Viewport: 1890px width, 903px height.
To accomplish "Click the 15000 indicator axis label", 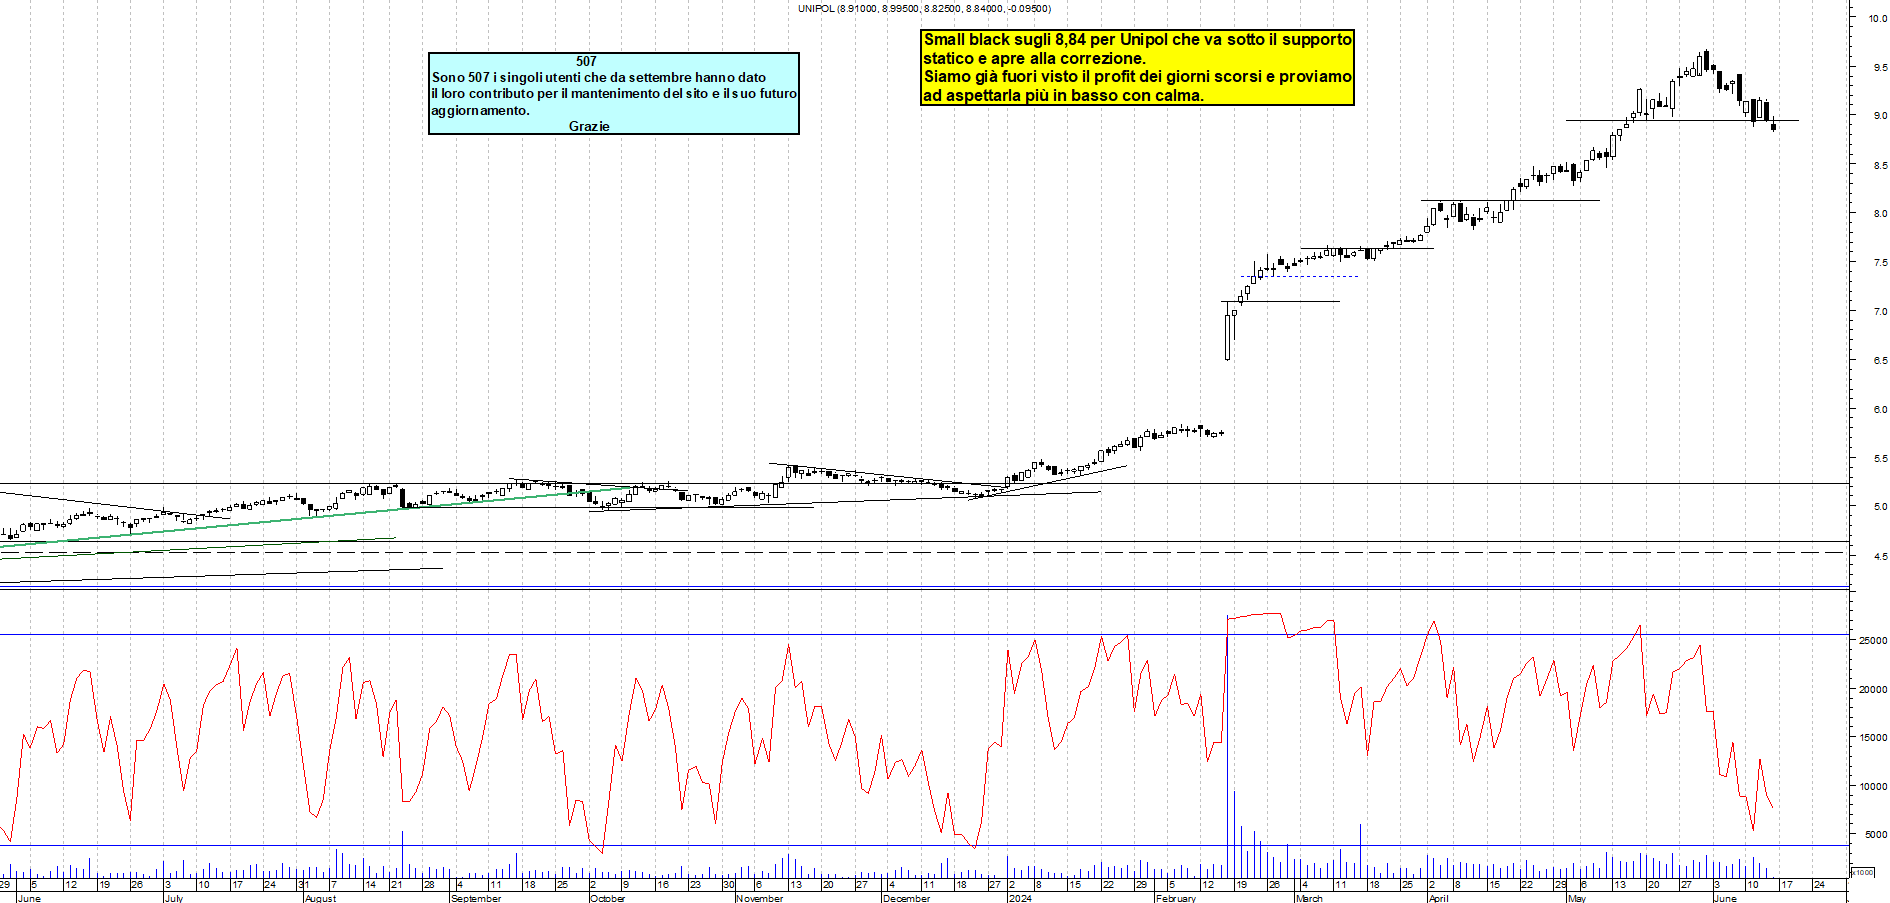I will 1873,737.
